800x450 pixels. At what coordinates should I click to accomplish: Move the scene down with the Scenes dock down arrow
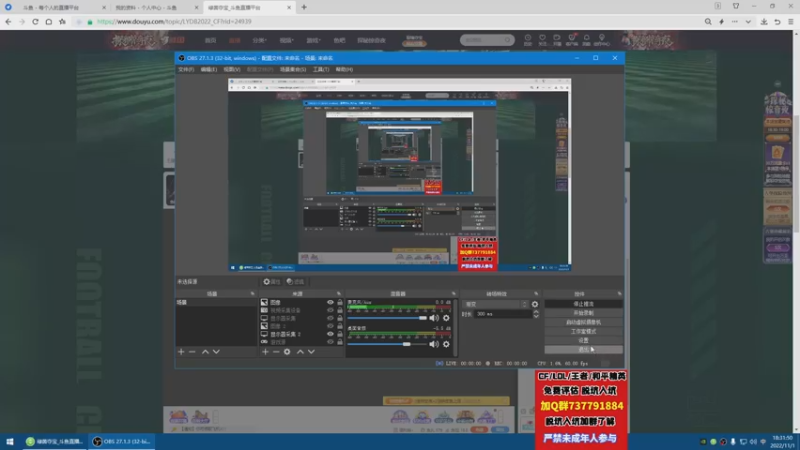click(216, 352)
